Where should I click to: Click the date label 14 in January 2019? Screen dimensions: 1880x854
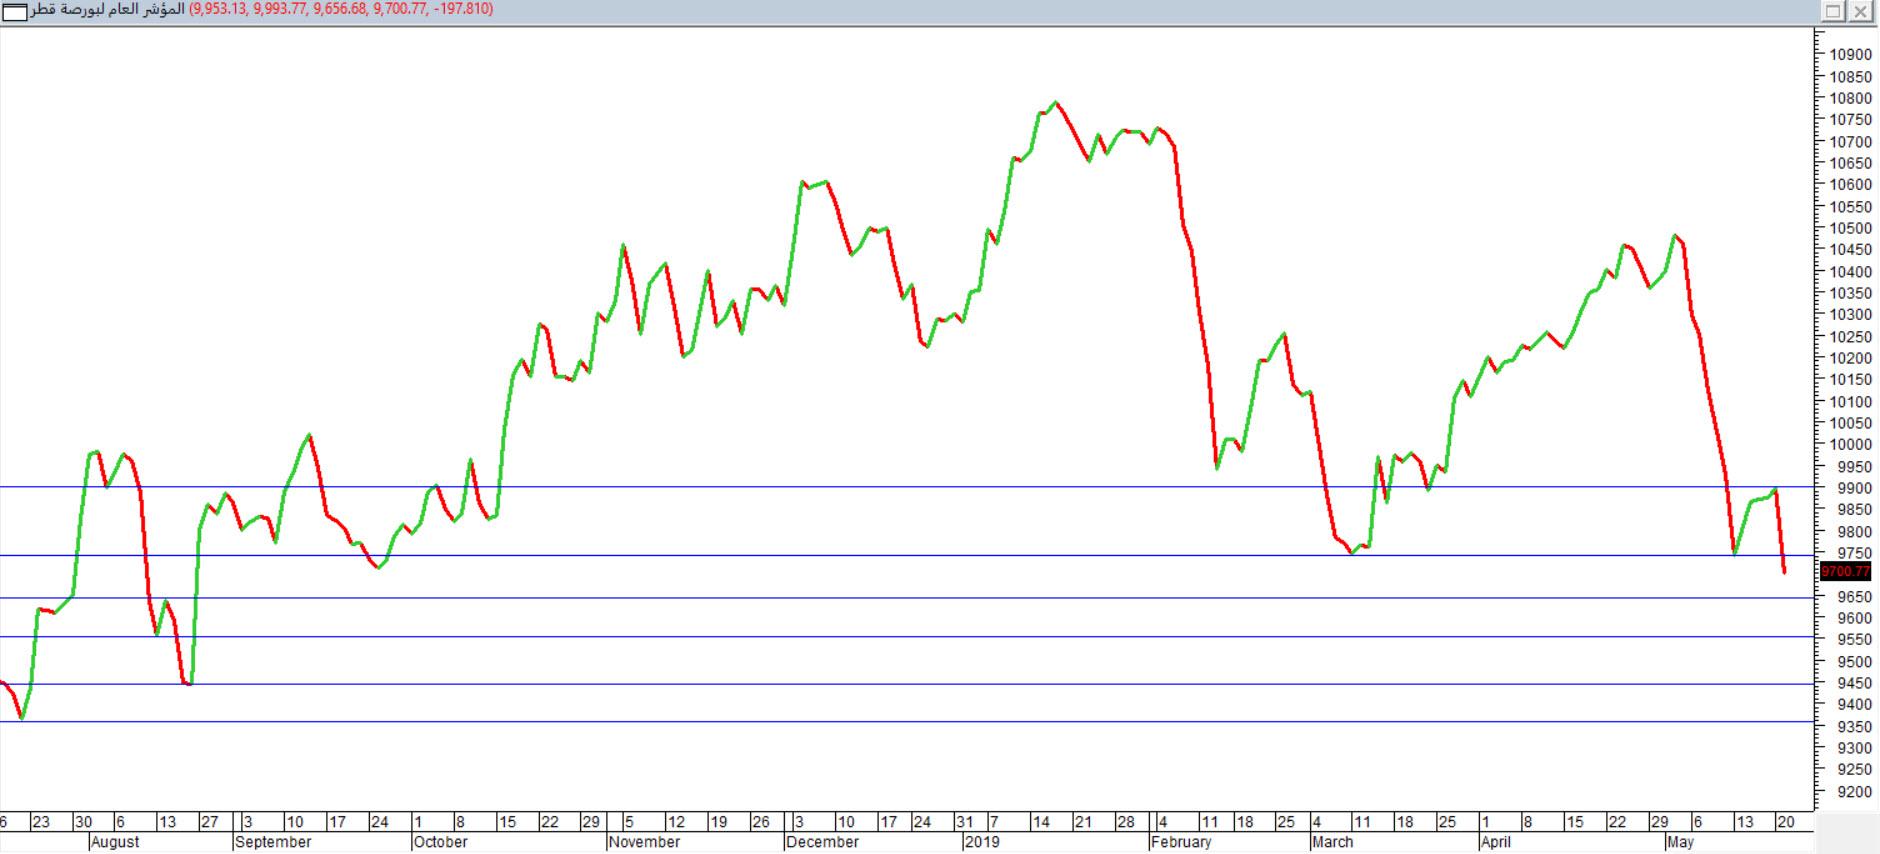click(1041, 822)
